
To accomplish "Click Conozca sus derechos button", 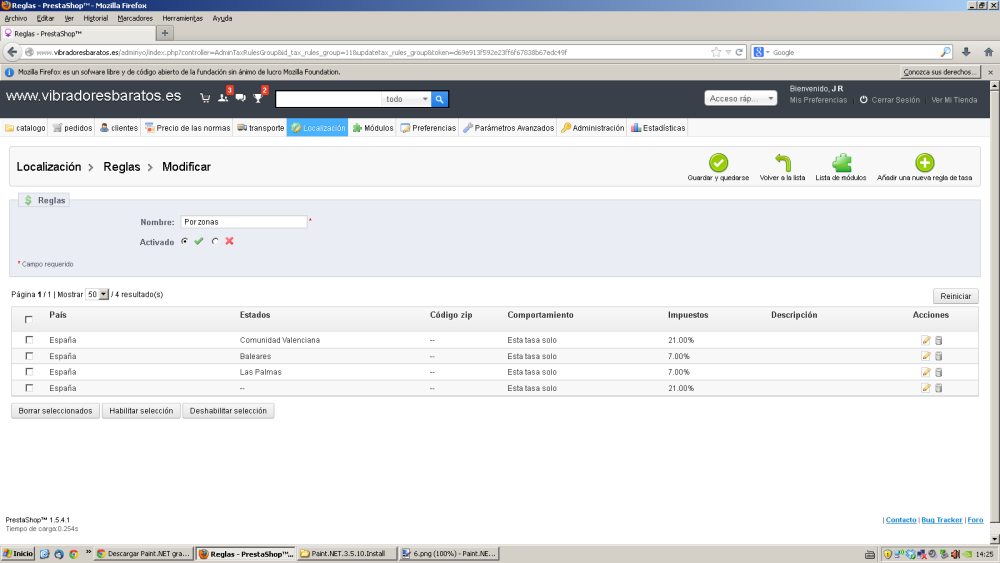I will tap(939, 72).
